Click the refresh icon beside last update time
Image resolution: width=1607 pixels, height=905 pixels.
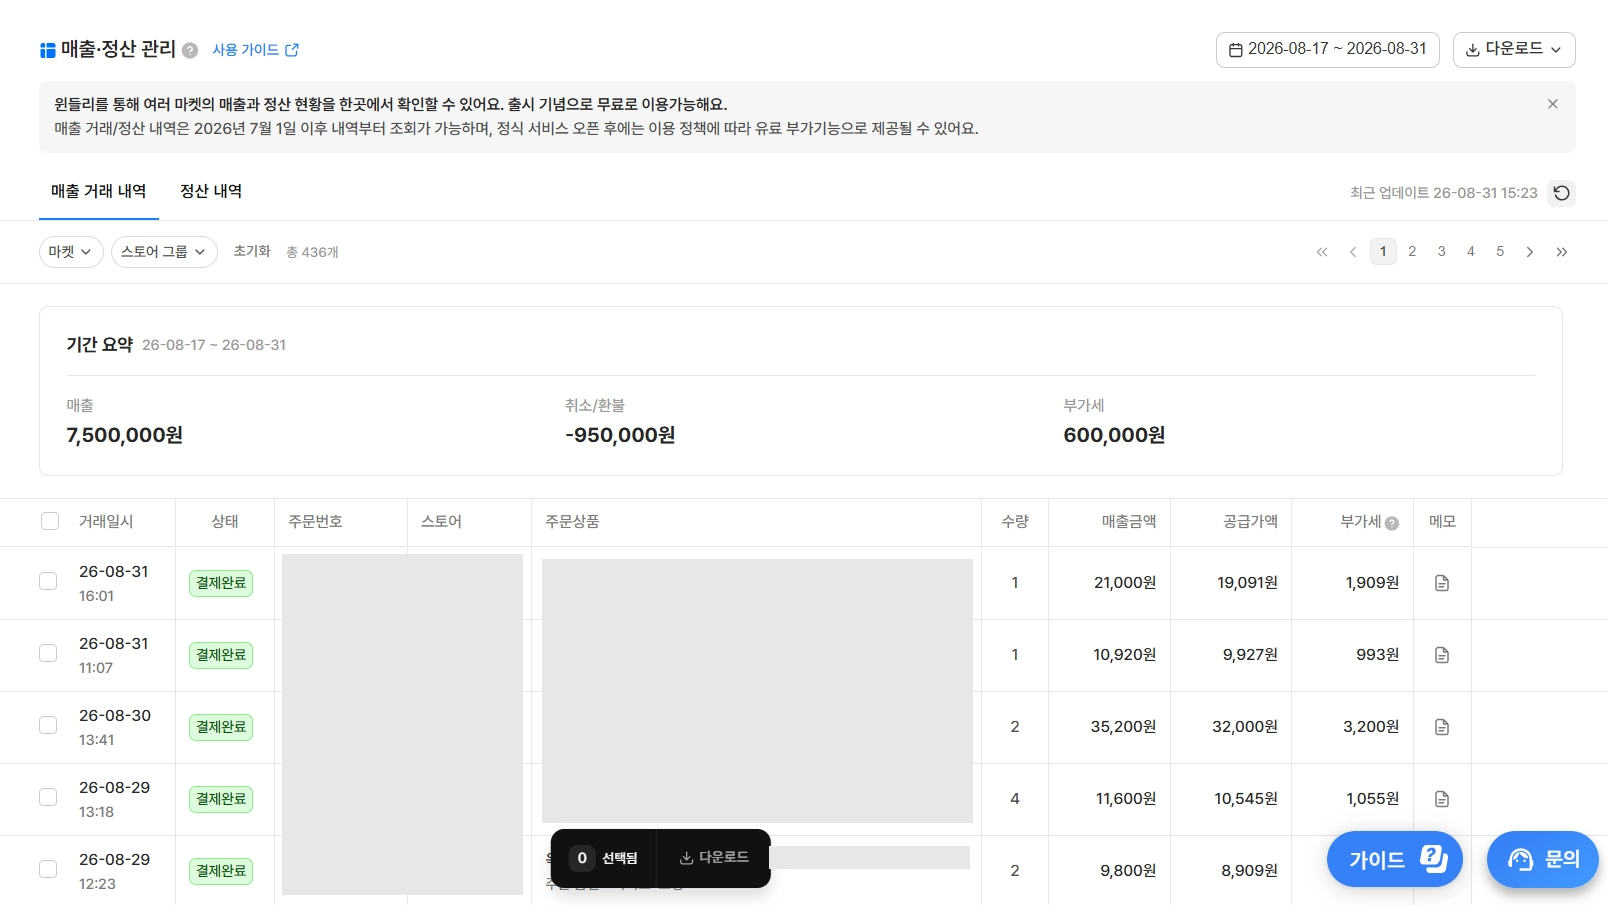click(x=1561, y=193)
